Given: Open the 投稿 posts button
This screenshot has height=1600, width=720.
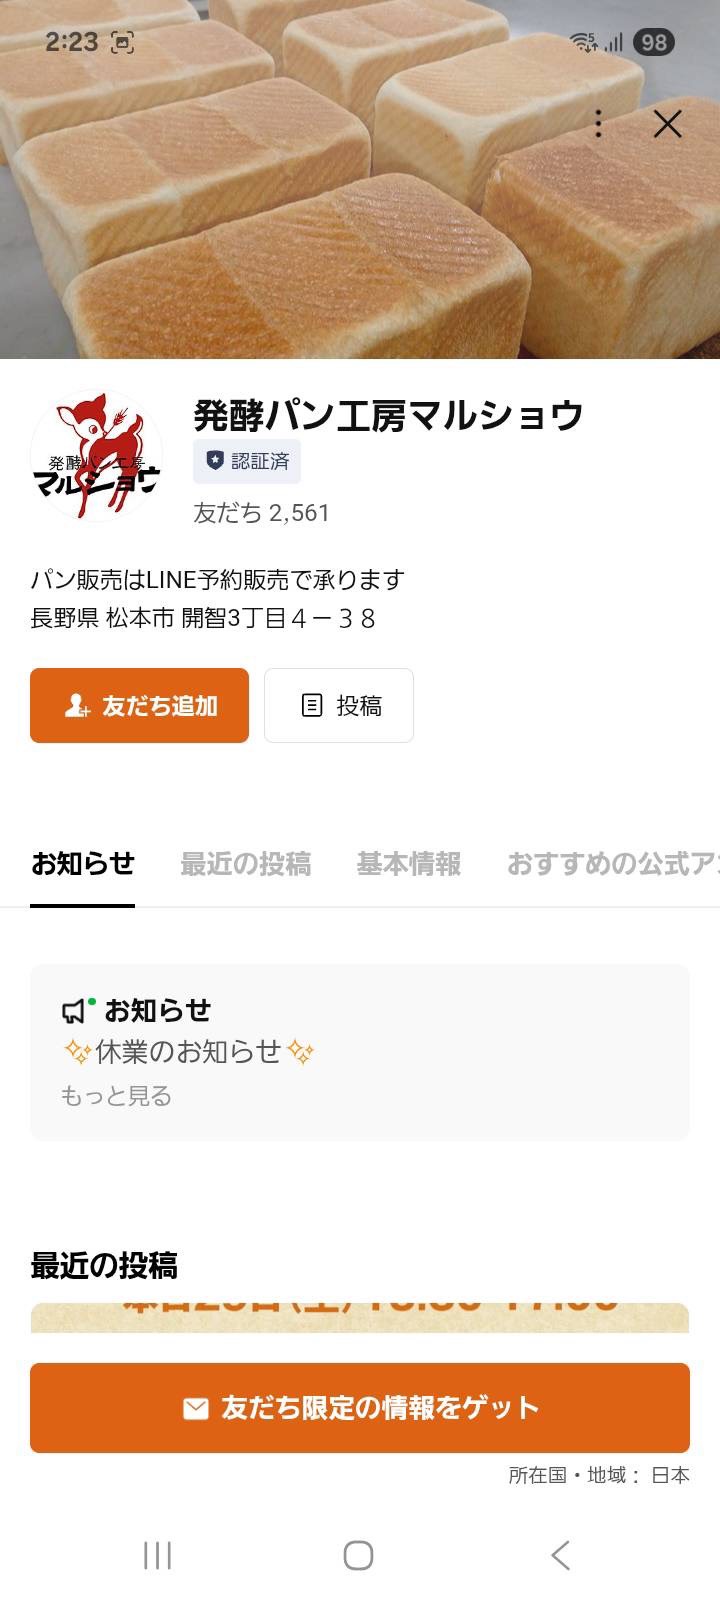Looking at the screenshot, I should coord(339,706).
